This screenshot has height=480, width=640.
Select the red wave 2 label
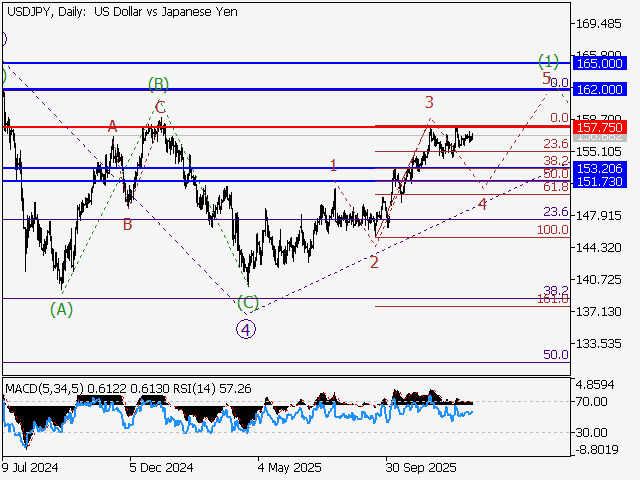point(373,262)
